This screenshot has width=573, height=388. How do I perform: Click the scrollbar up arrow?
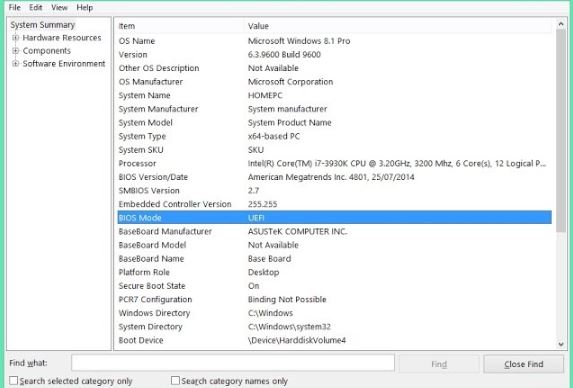click(561, 24)
